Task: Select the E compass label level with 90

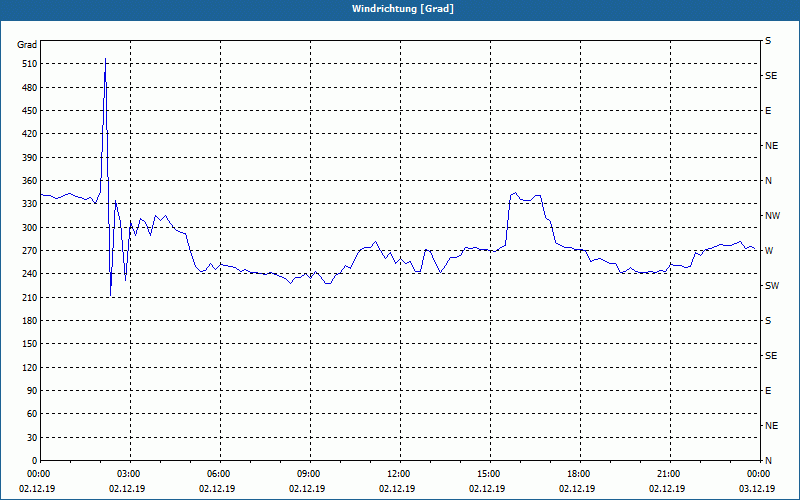Action: click(x=768, y=391)
